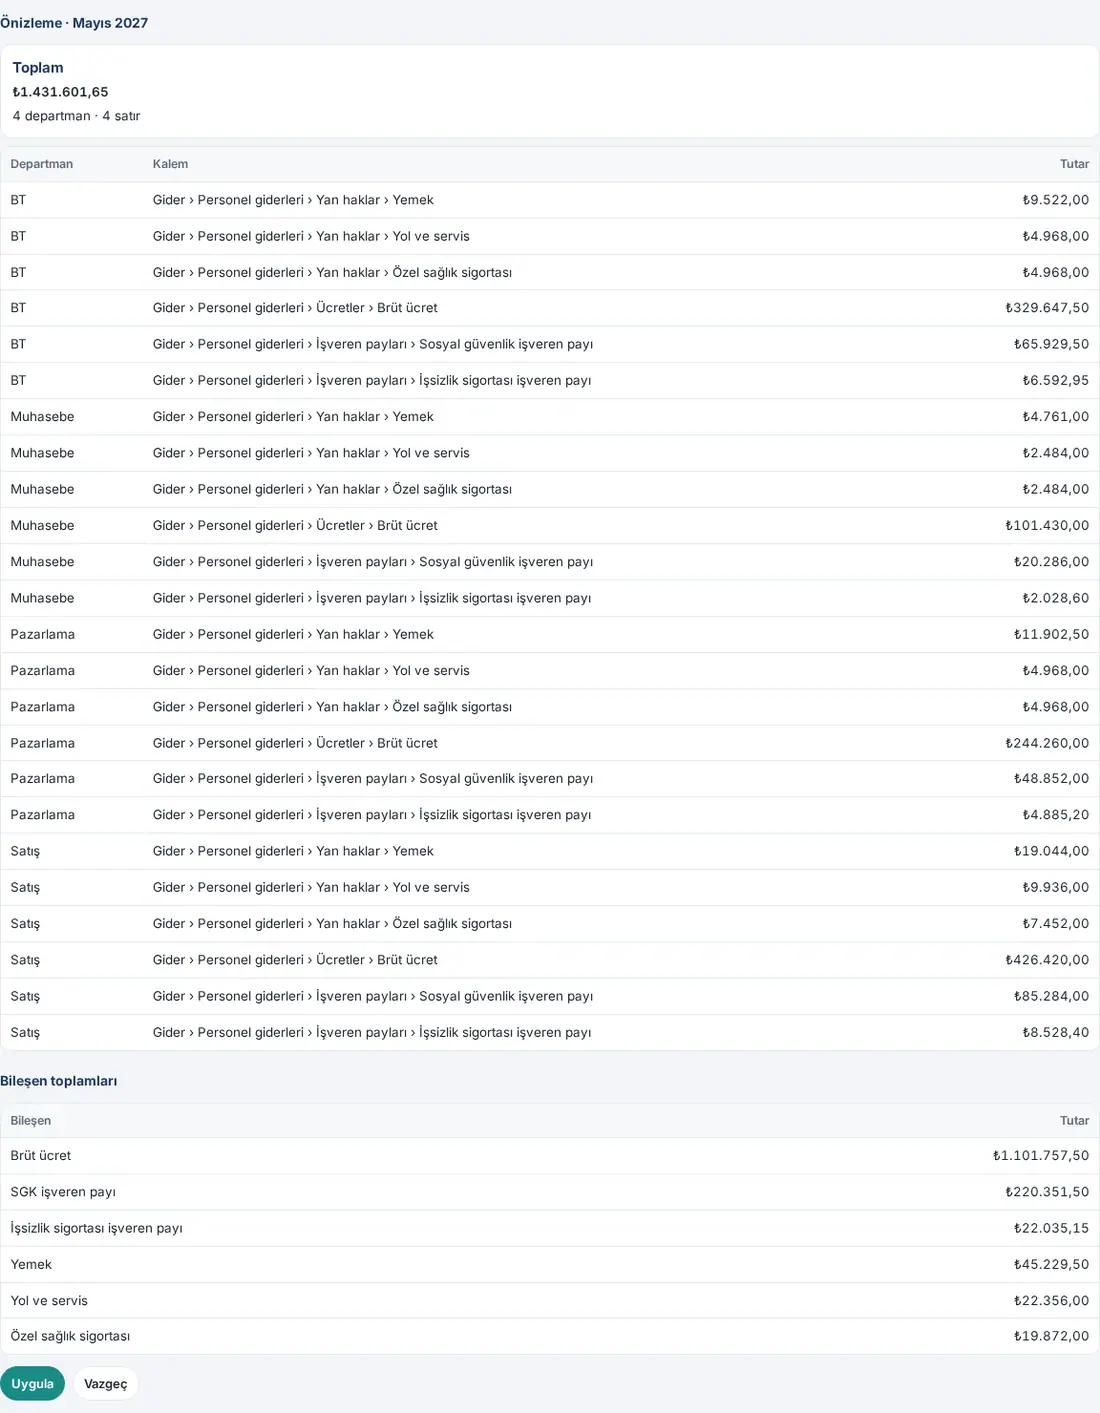Click the ₺244.260,00 amount cell

(1047, 743)
